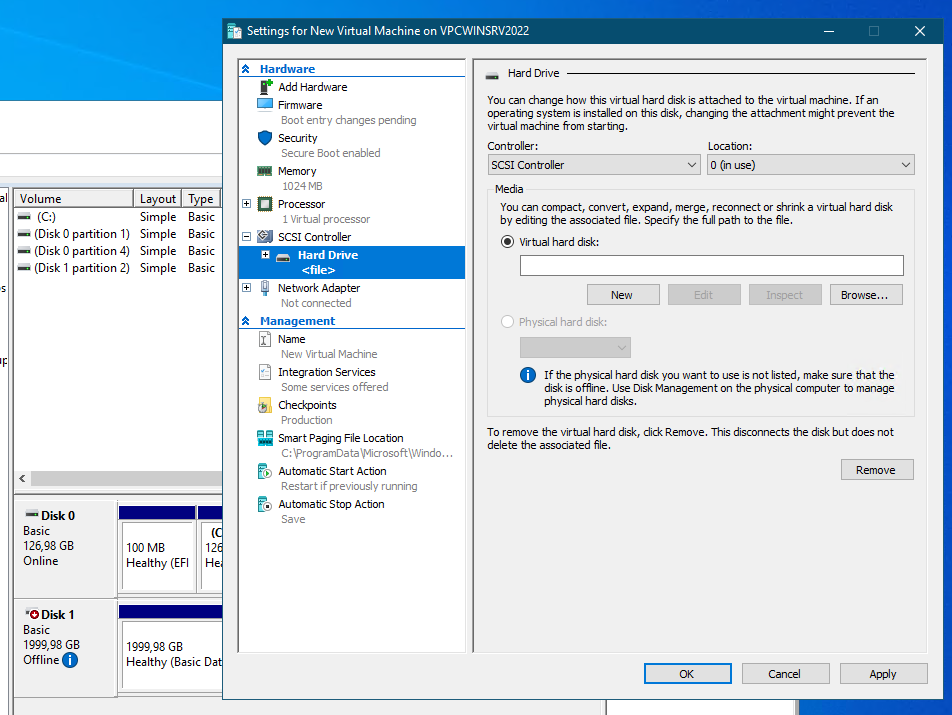Collapse the SCSI Controller tree node

(246, 237)
